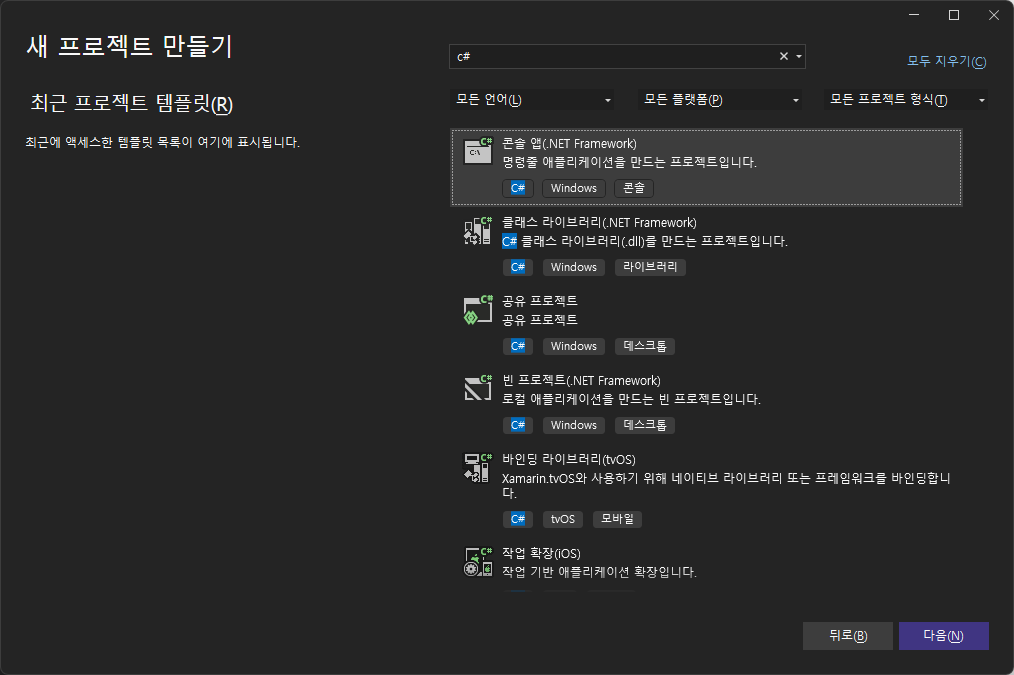
Task: Click the 데스크톱 tag under 빈 프로젝트
Action: click(645, 425)
